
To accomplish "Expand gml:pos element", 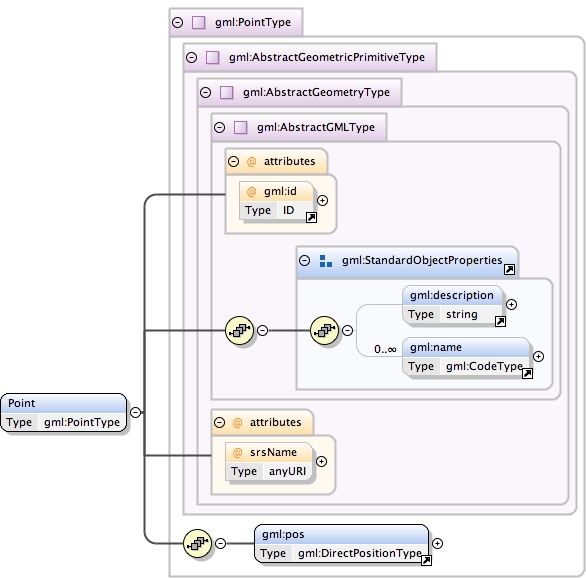I will click(x=438, y=543).
